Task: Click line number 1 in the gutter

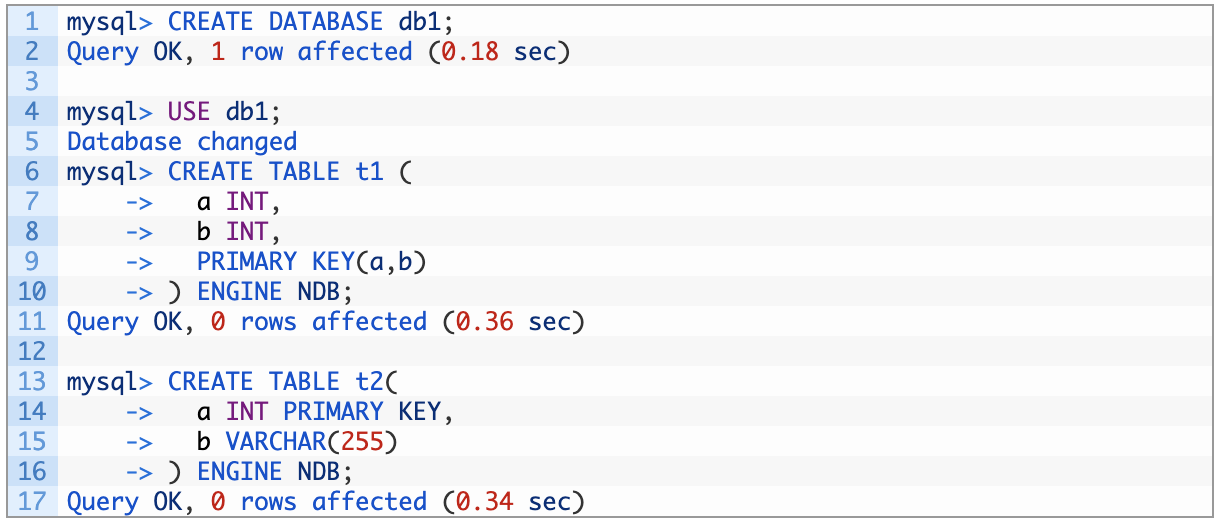Action: [32, 22]
